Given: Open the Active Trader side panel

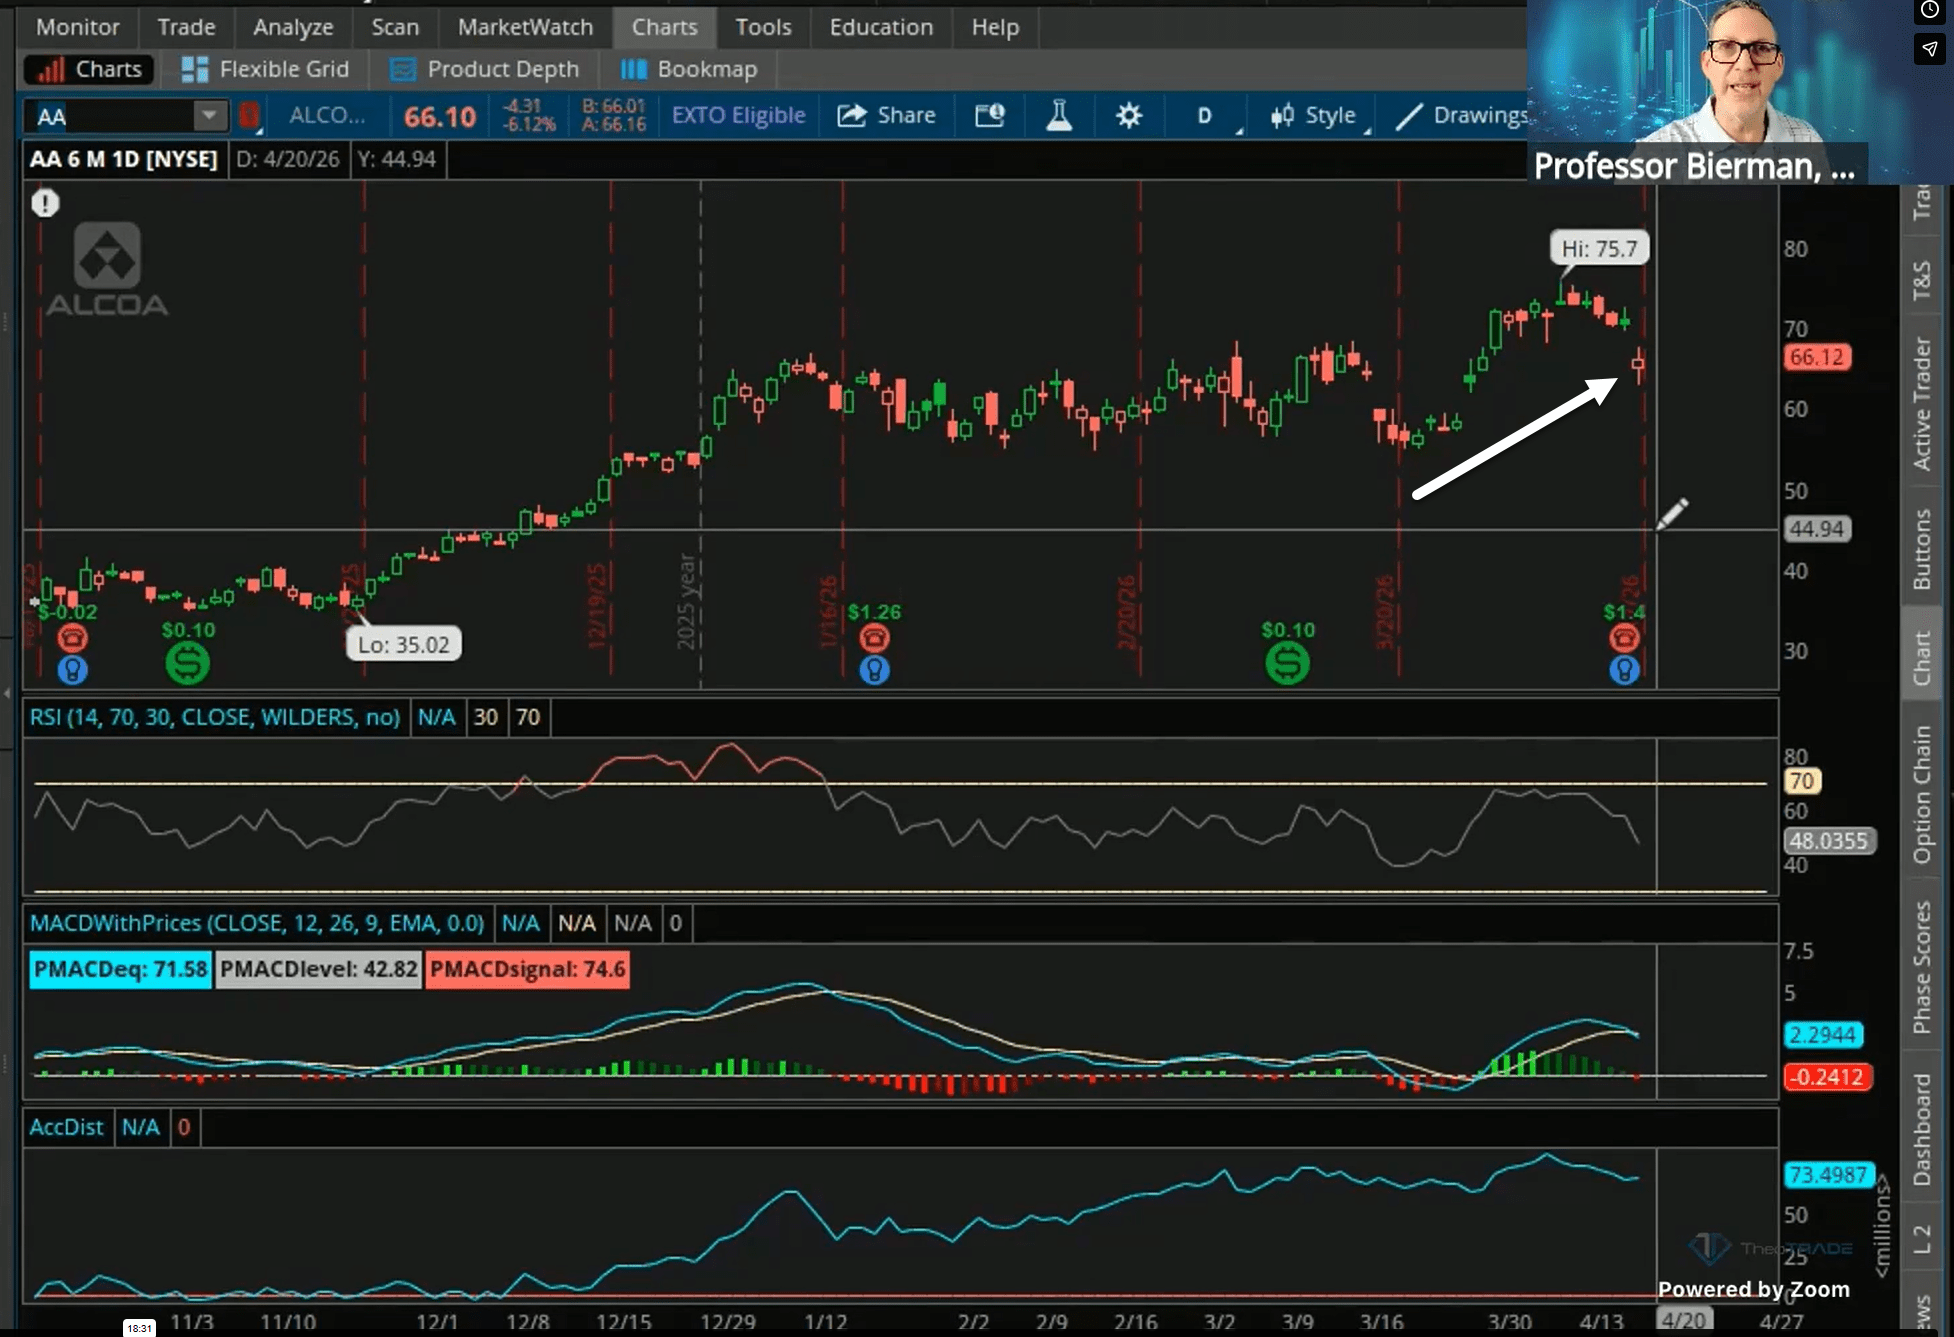Looking at the screenshot, I should 1921,404.
